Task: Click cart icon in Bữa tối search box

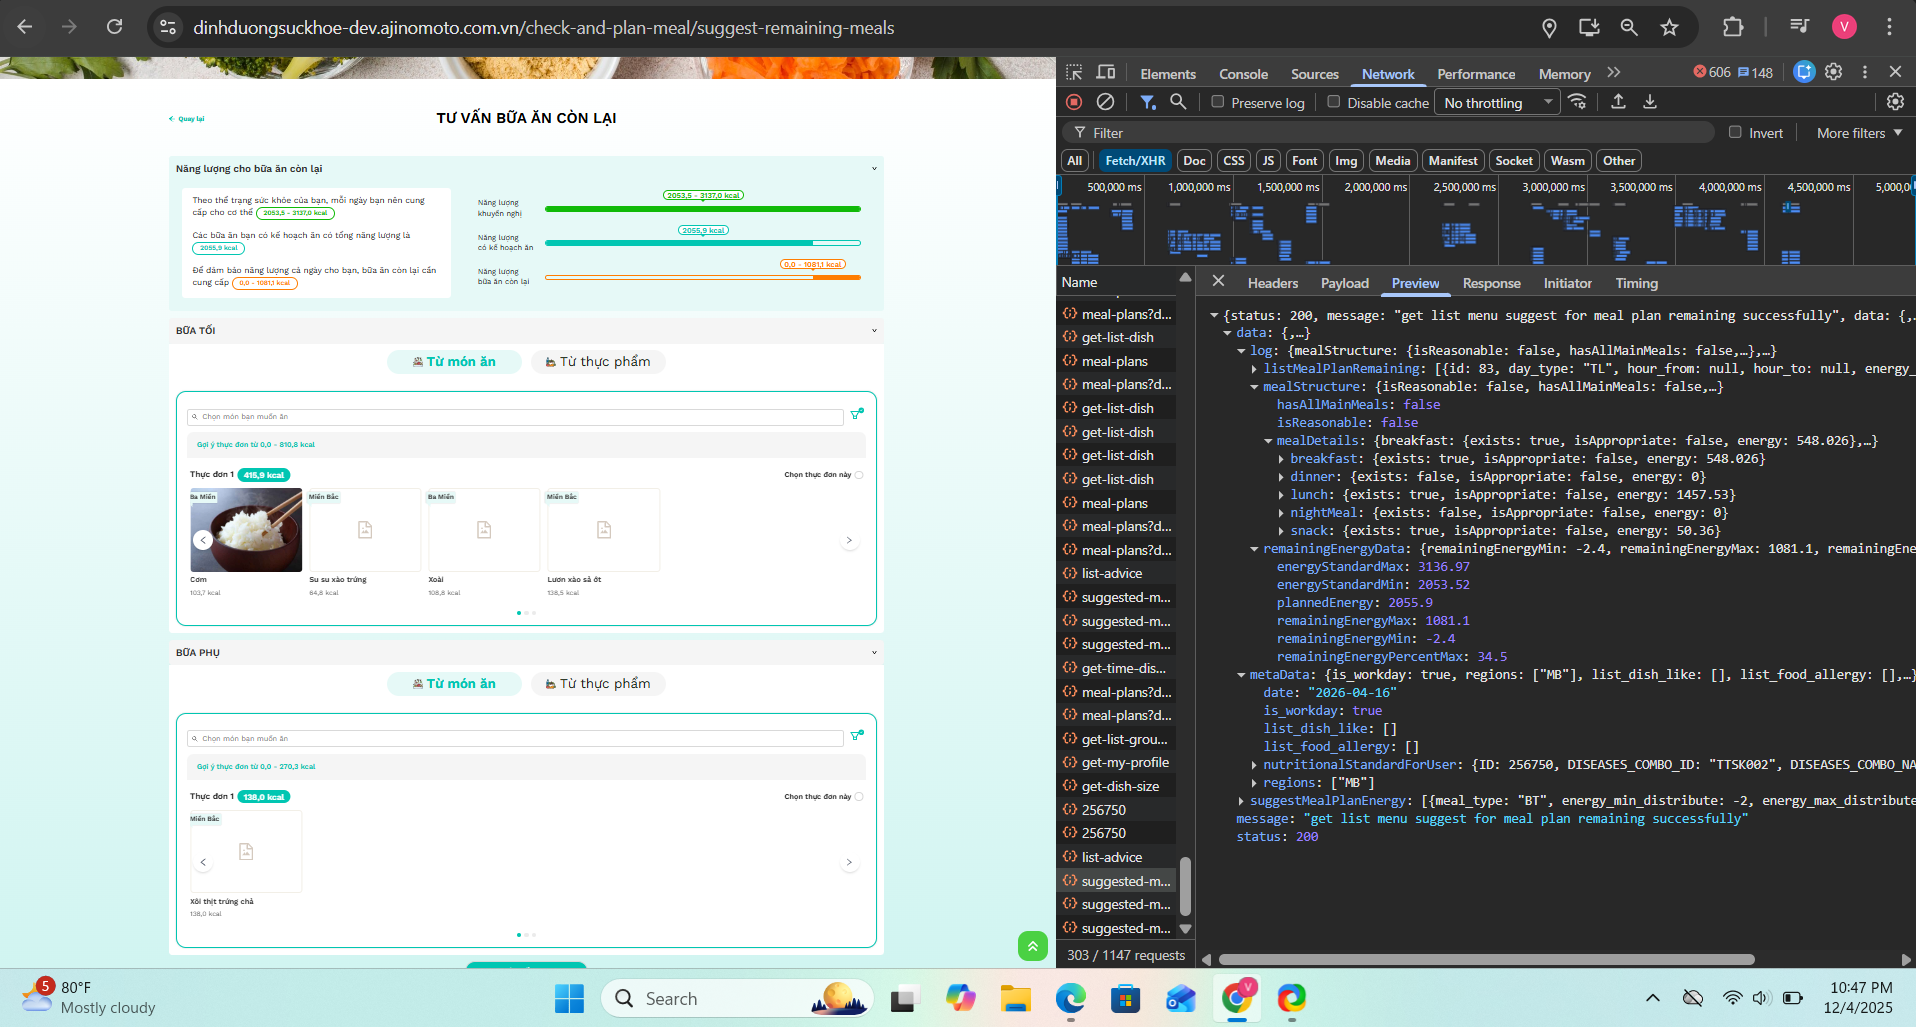Action: click(857, 414)
